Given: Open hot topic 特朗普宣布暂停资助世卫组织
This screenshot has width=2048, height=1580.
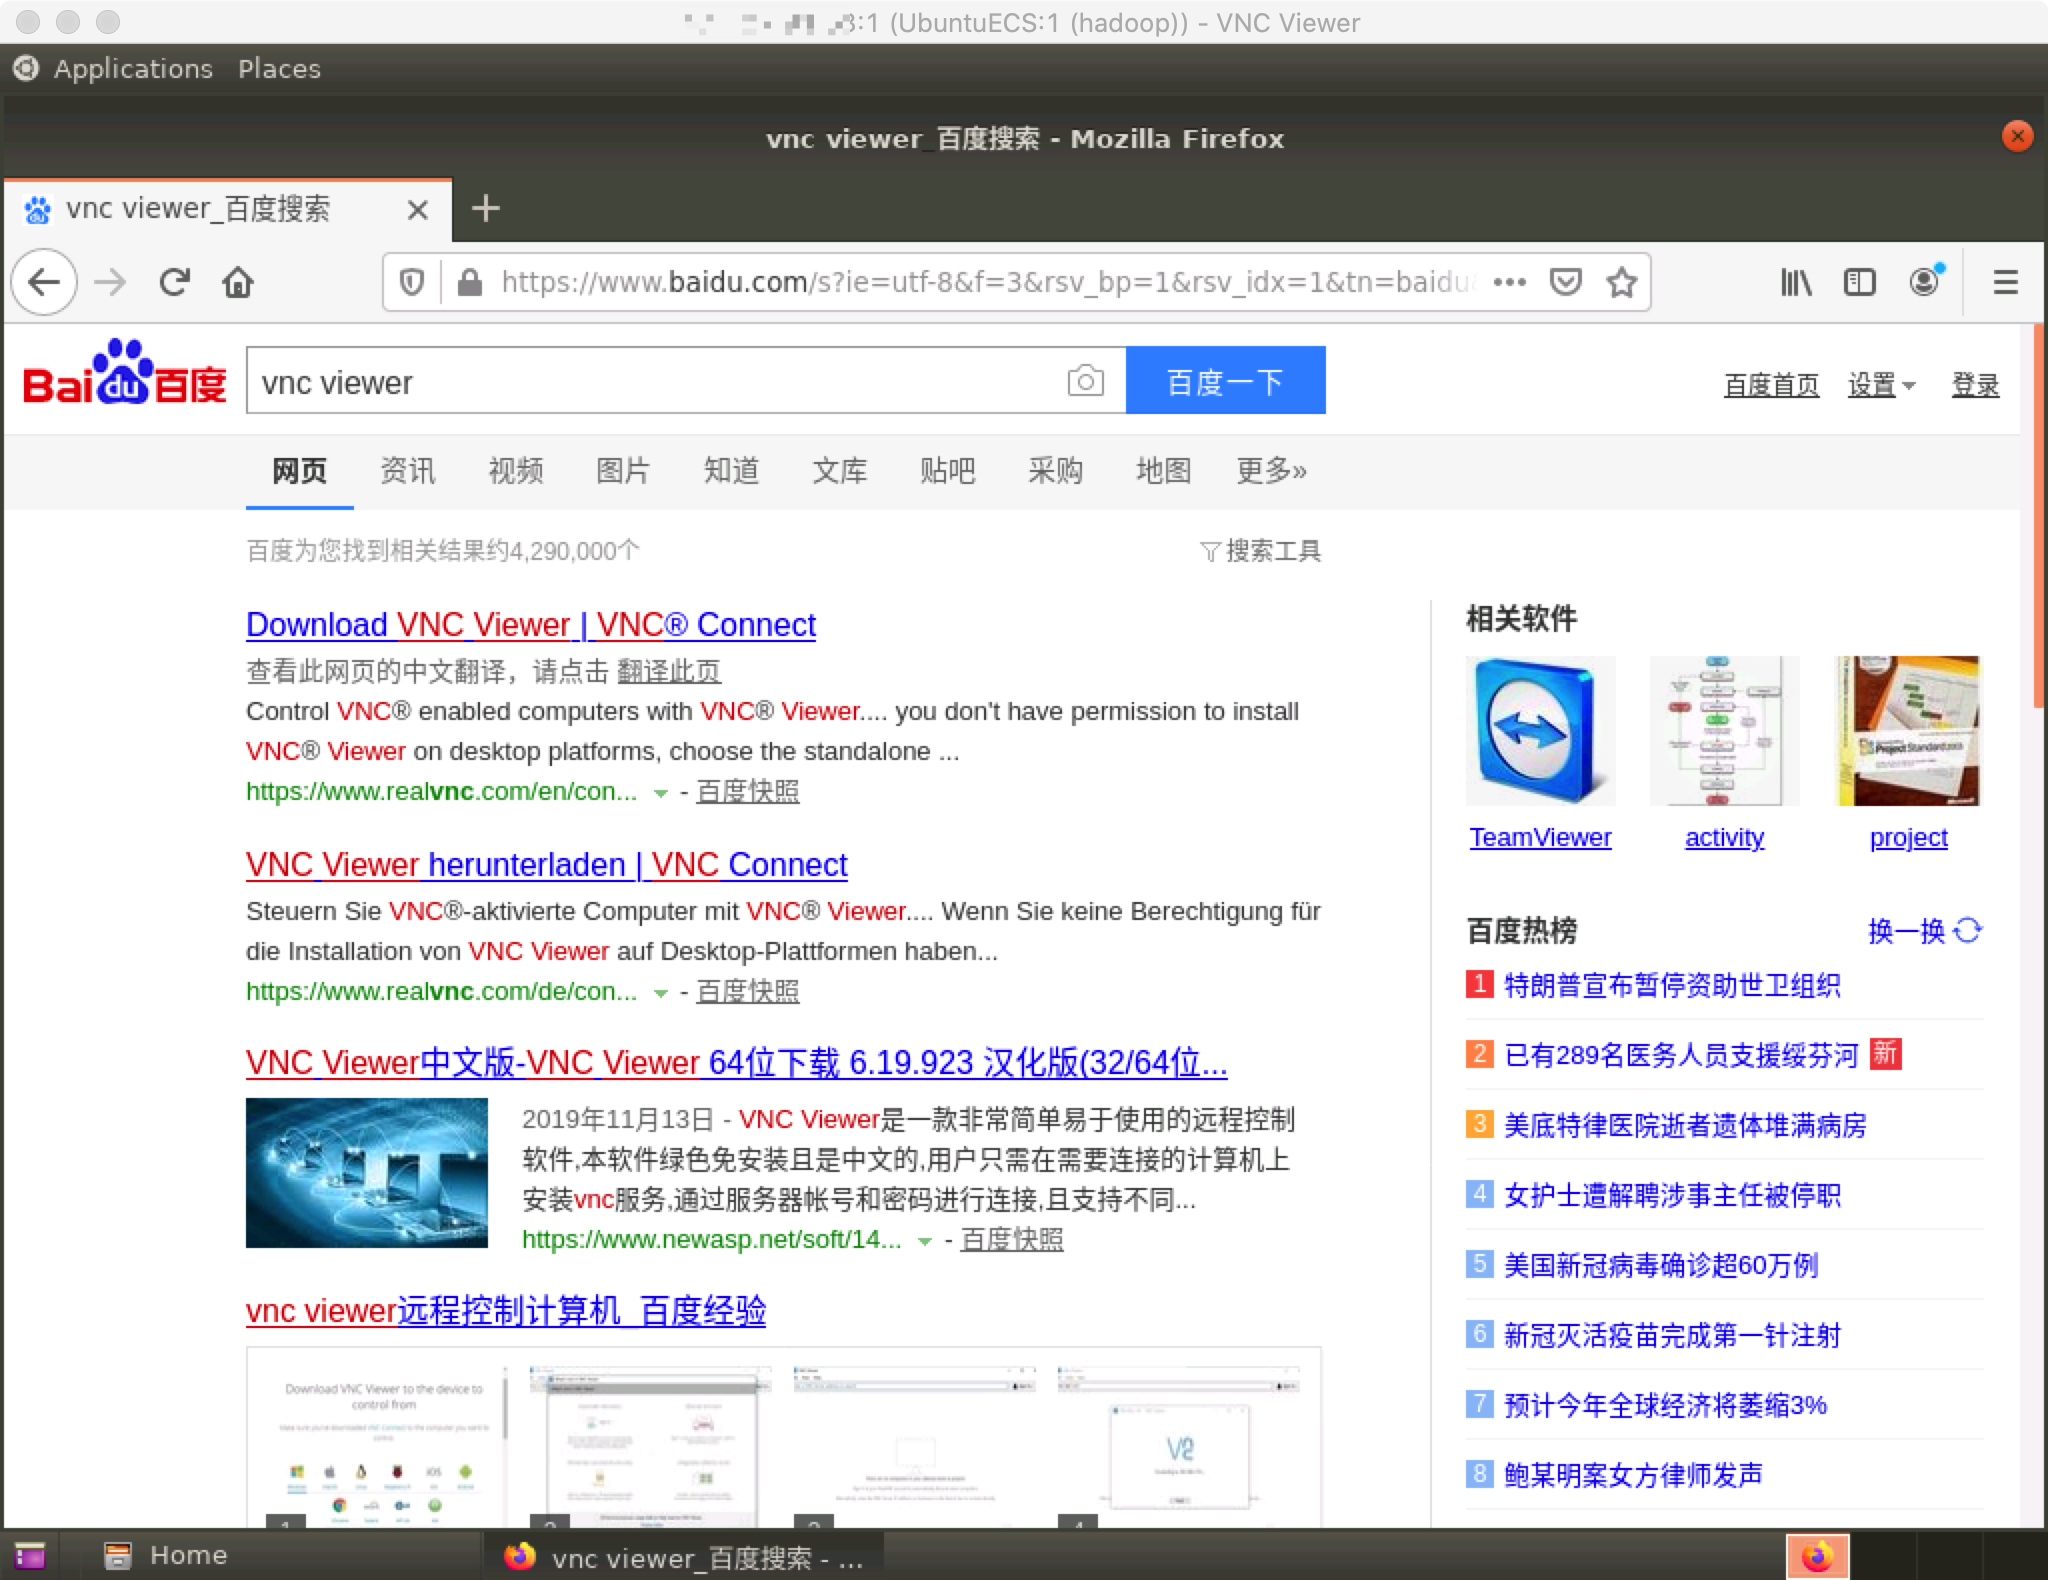Looking at the screenshot, I should [1672, 985].
